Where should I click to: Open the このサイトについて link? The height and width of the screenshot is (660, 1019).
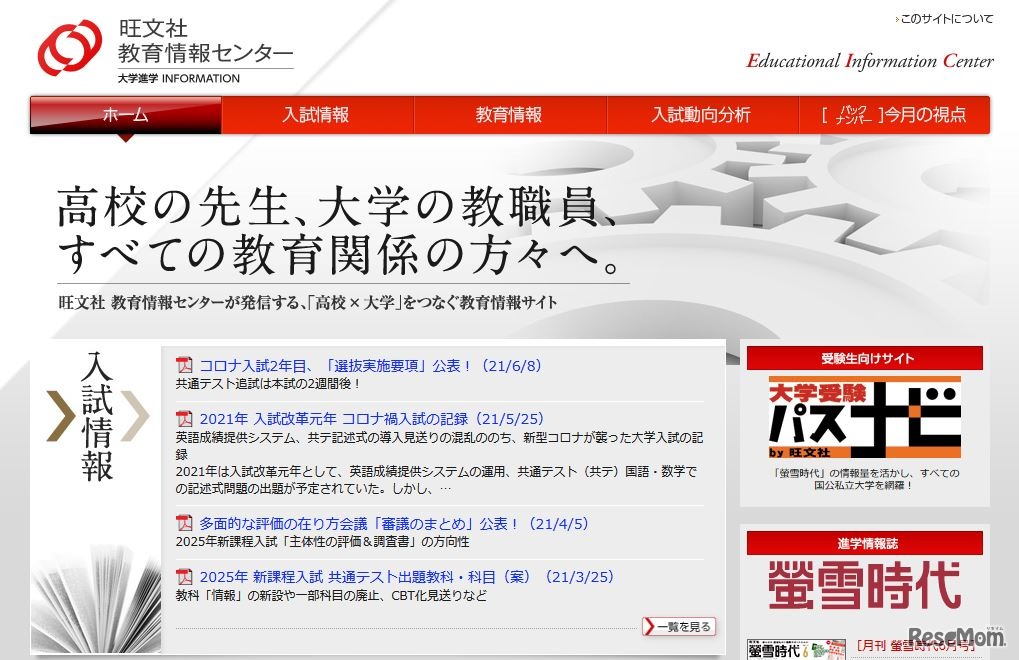pos(946,19)
